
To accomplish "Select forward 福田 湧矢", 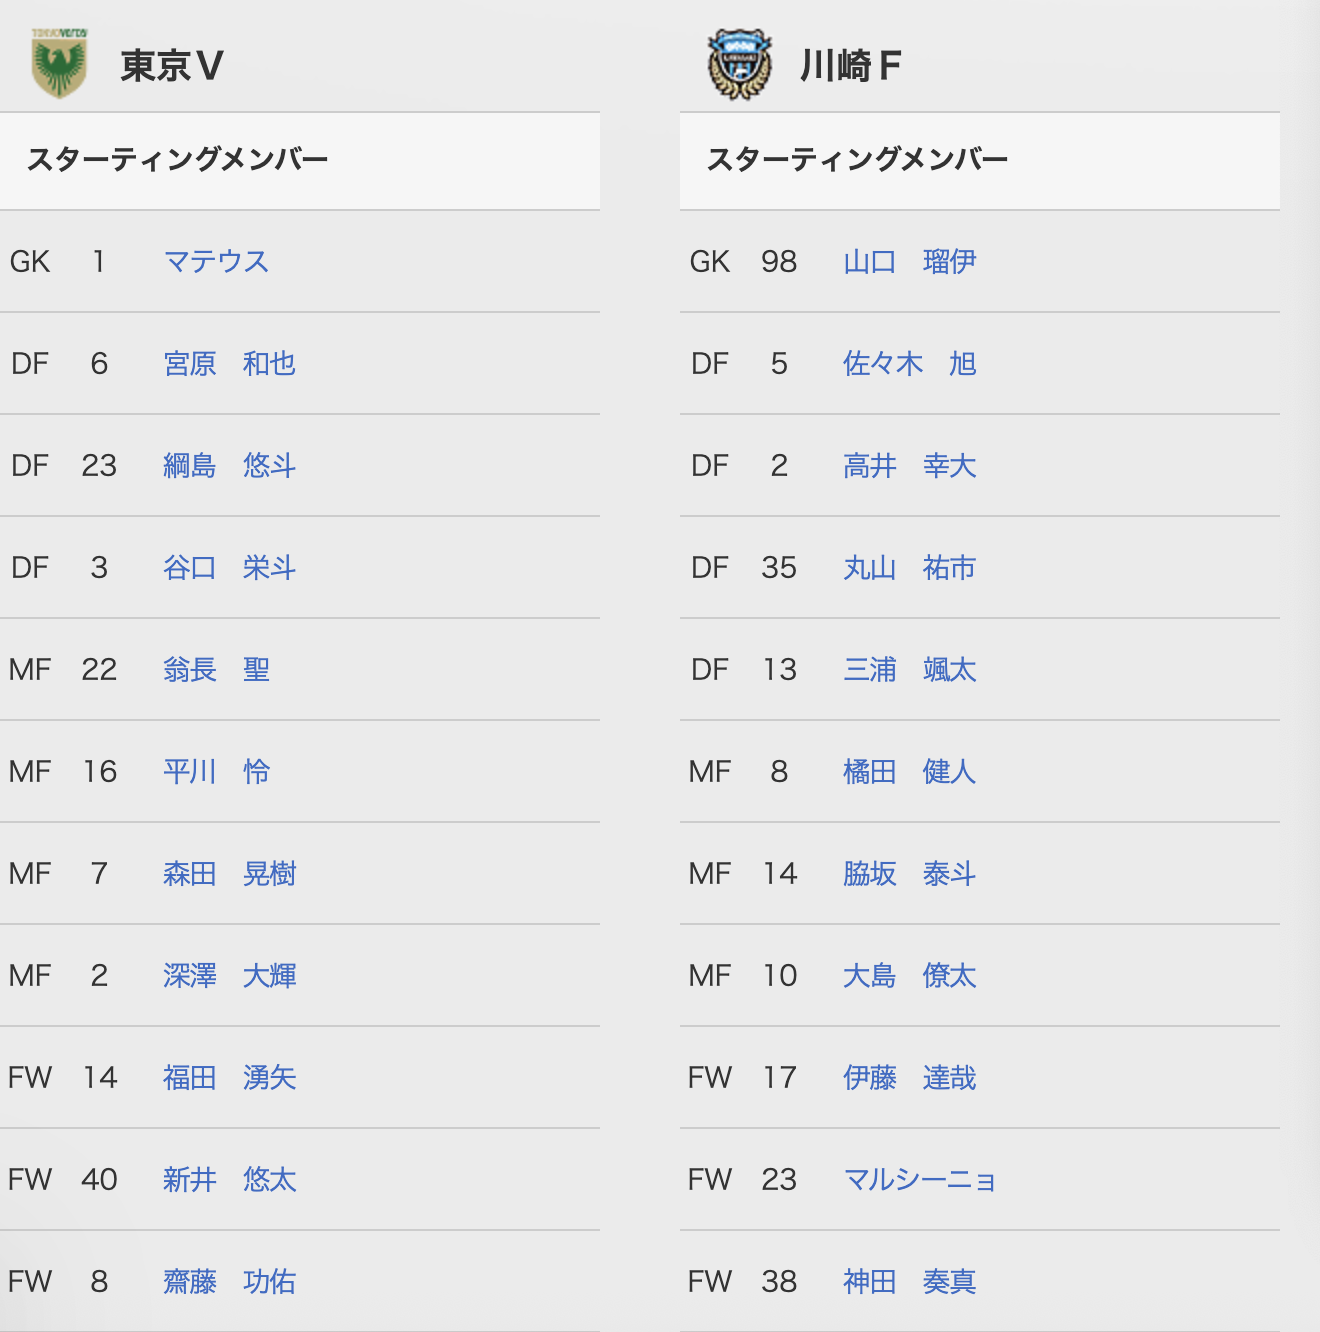I will click(x=230, y=1077).
